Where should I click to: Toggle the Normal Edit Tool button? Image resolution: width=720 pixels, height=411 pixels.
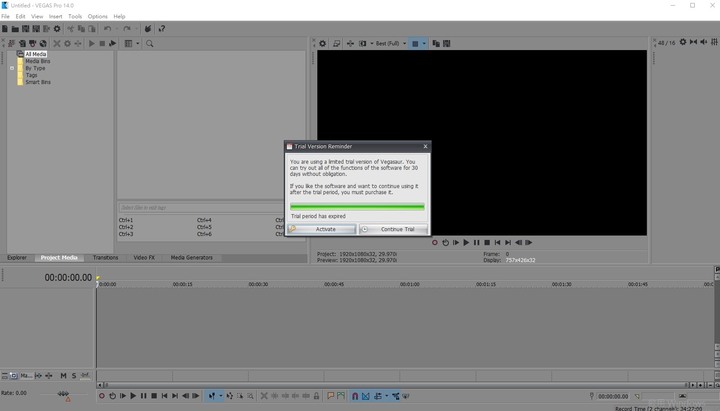tap(212, 396)
